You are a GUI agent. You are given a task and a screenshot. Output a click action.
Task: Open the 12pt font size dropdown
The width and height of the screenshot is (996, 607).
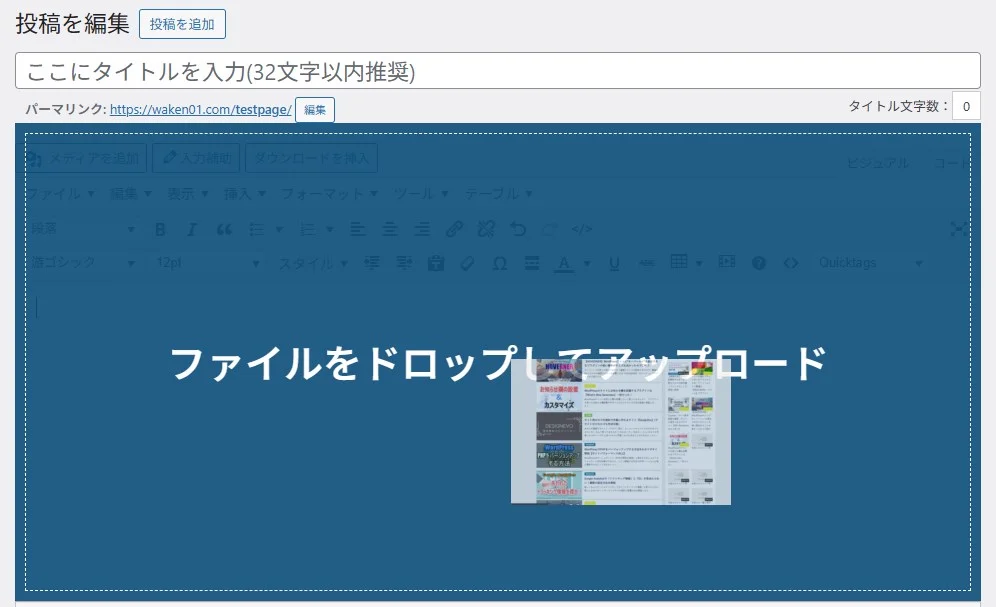pos(207,262)
